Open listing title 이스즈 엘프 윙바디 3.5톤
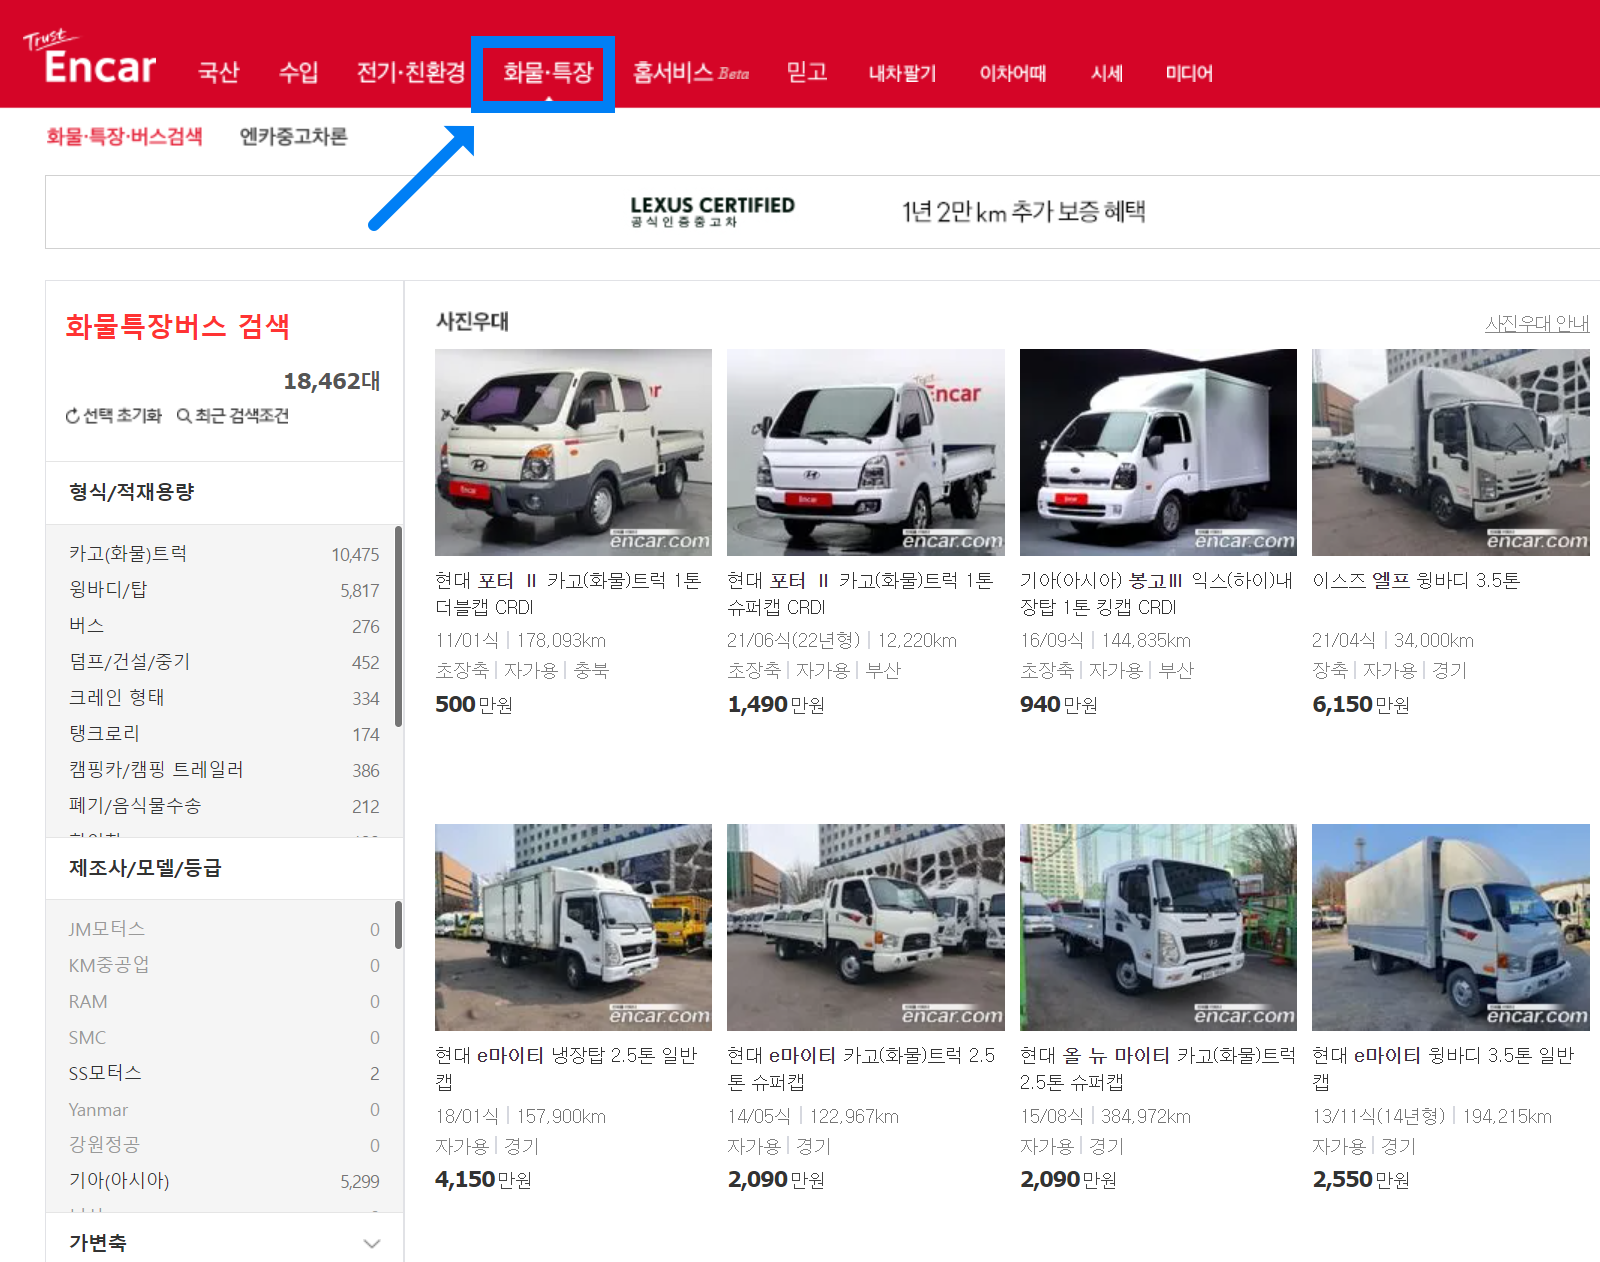This screenshot has height=1262, width=1600. [1416, 581]
